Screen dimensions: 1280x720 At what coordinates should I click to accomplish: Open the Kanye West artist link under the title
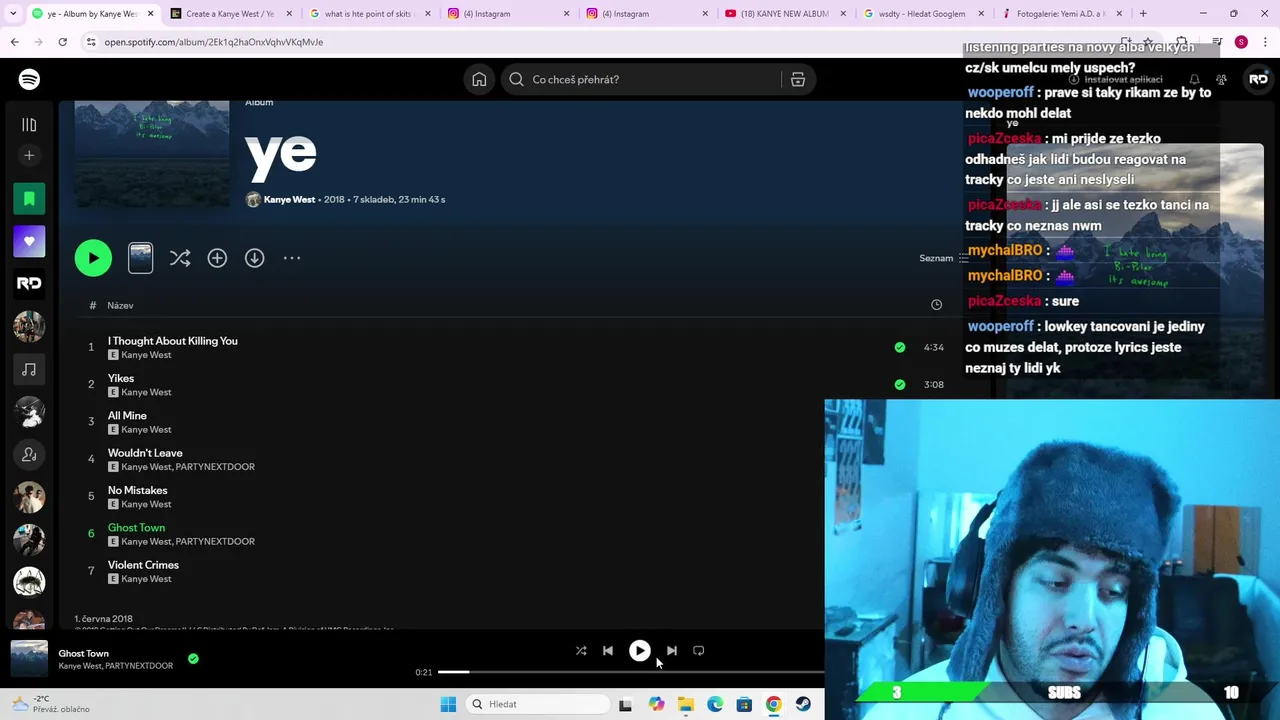[289, 199]
